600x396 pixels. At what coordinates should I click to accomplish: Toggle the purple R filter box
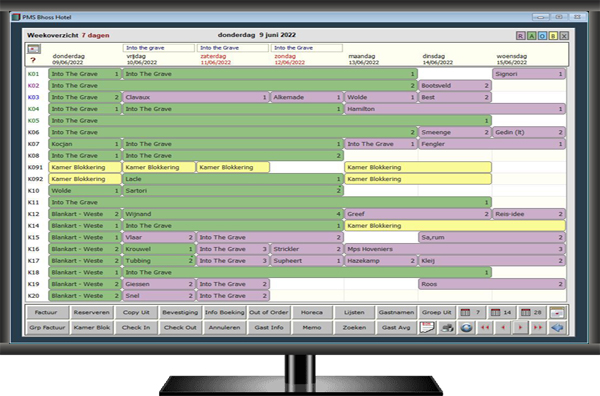(x=520, y=36)
